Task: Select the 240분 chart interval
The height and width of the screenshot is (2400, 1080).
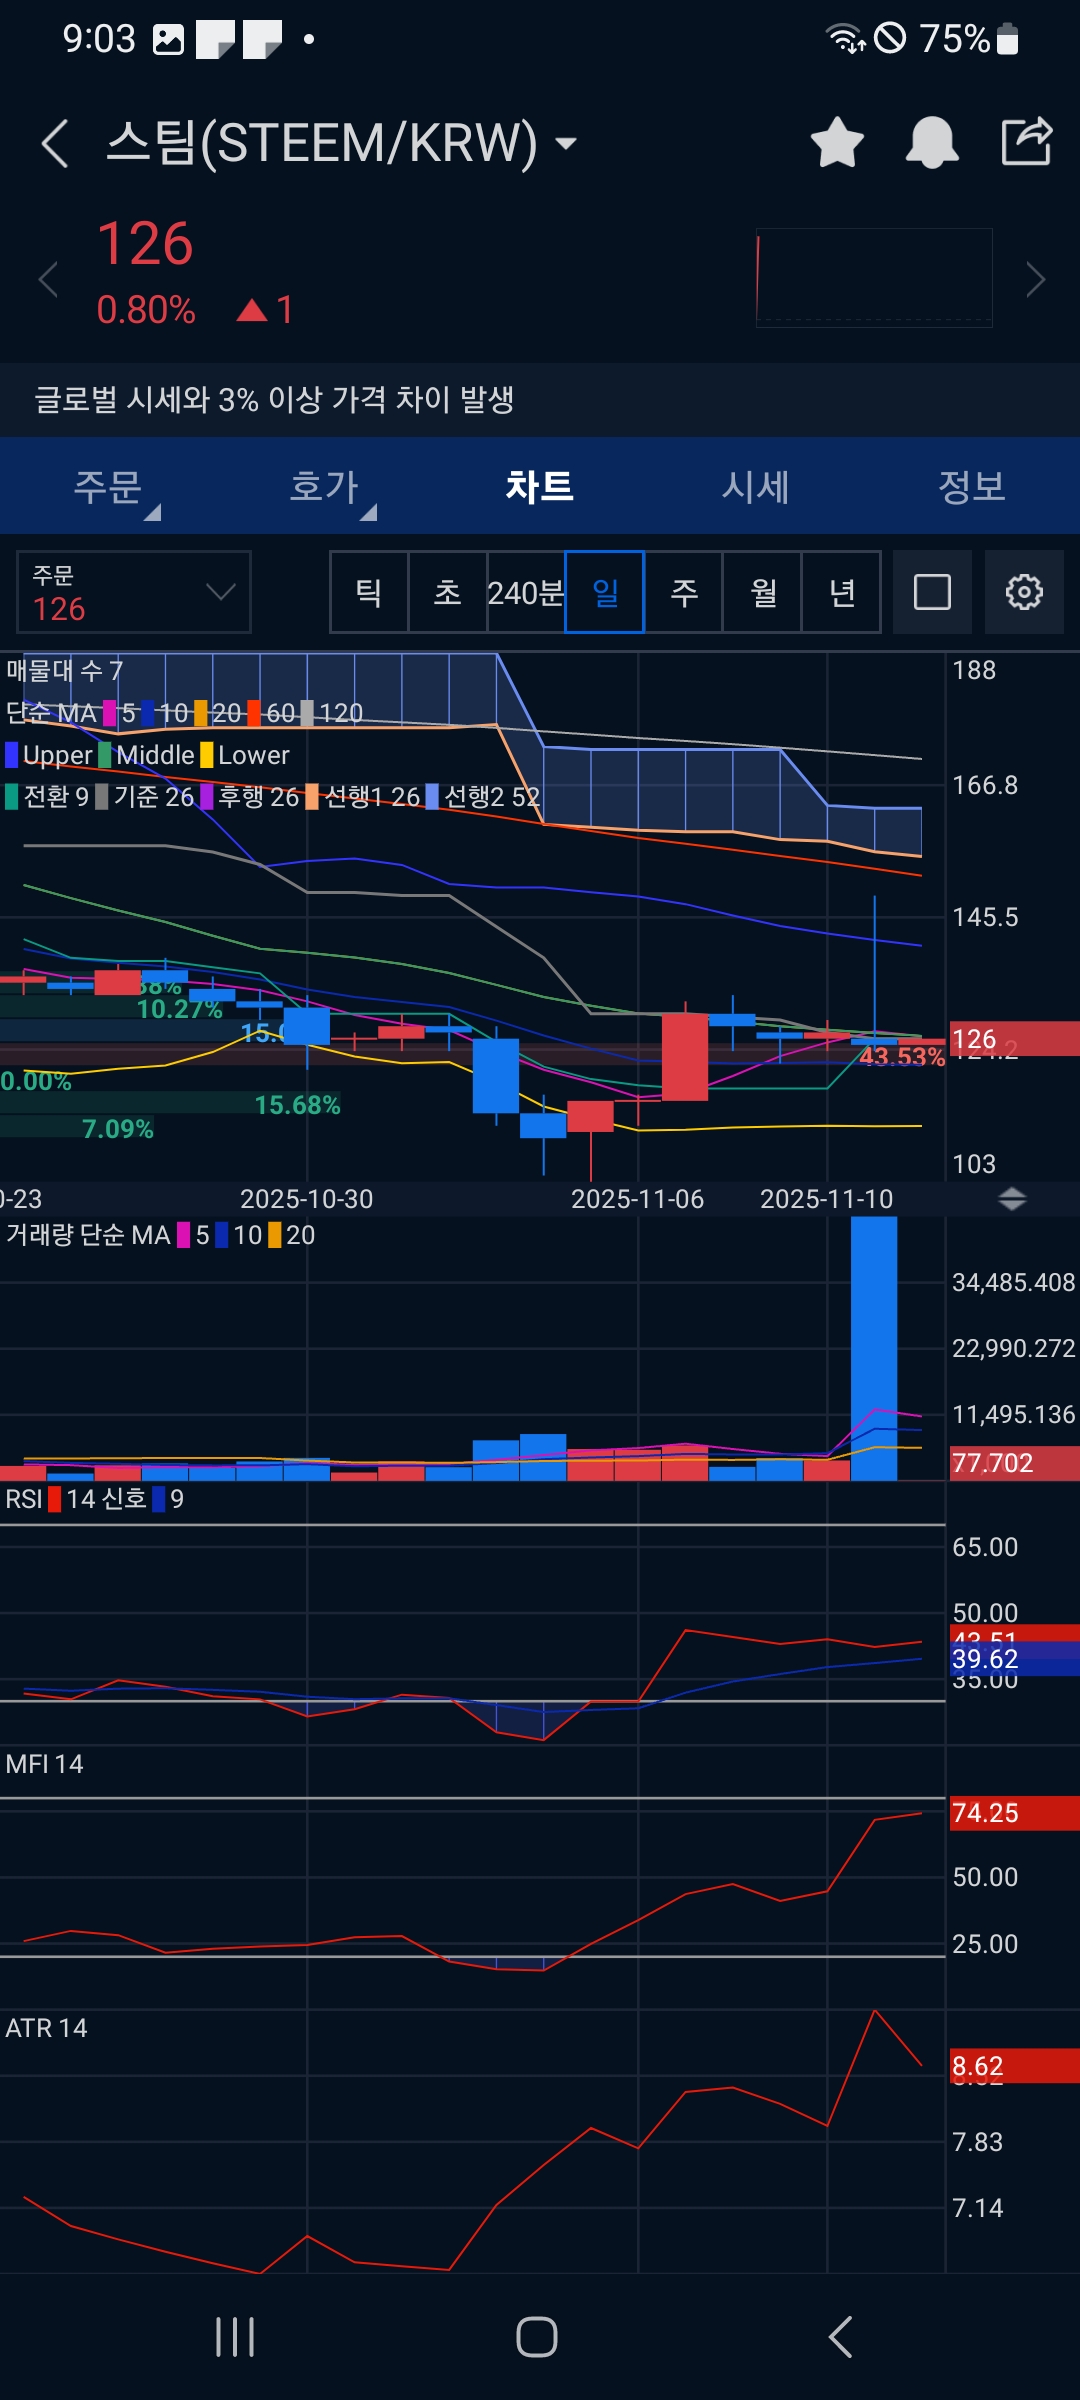Action: point(526,592)
